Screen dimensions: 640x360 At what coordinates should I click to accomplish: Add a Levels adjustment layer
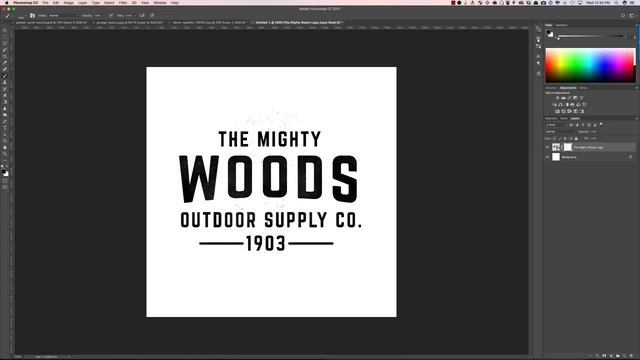(563, 98)
